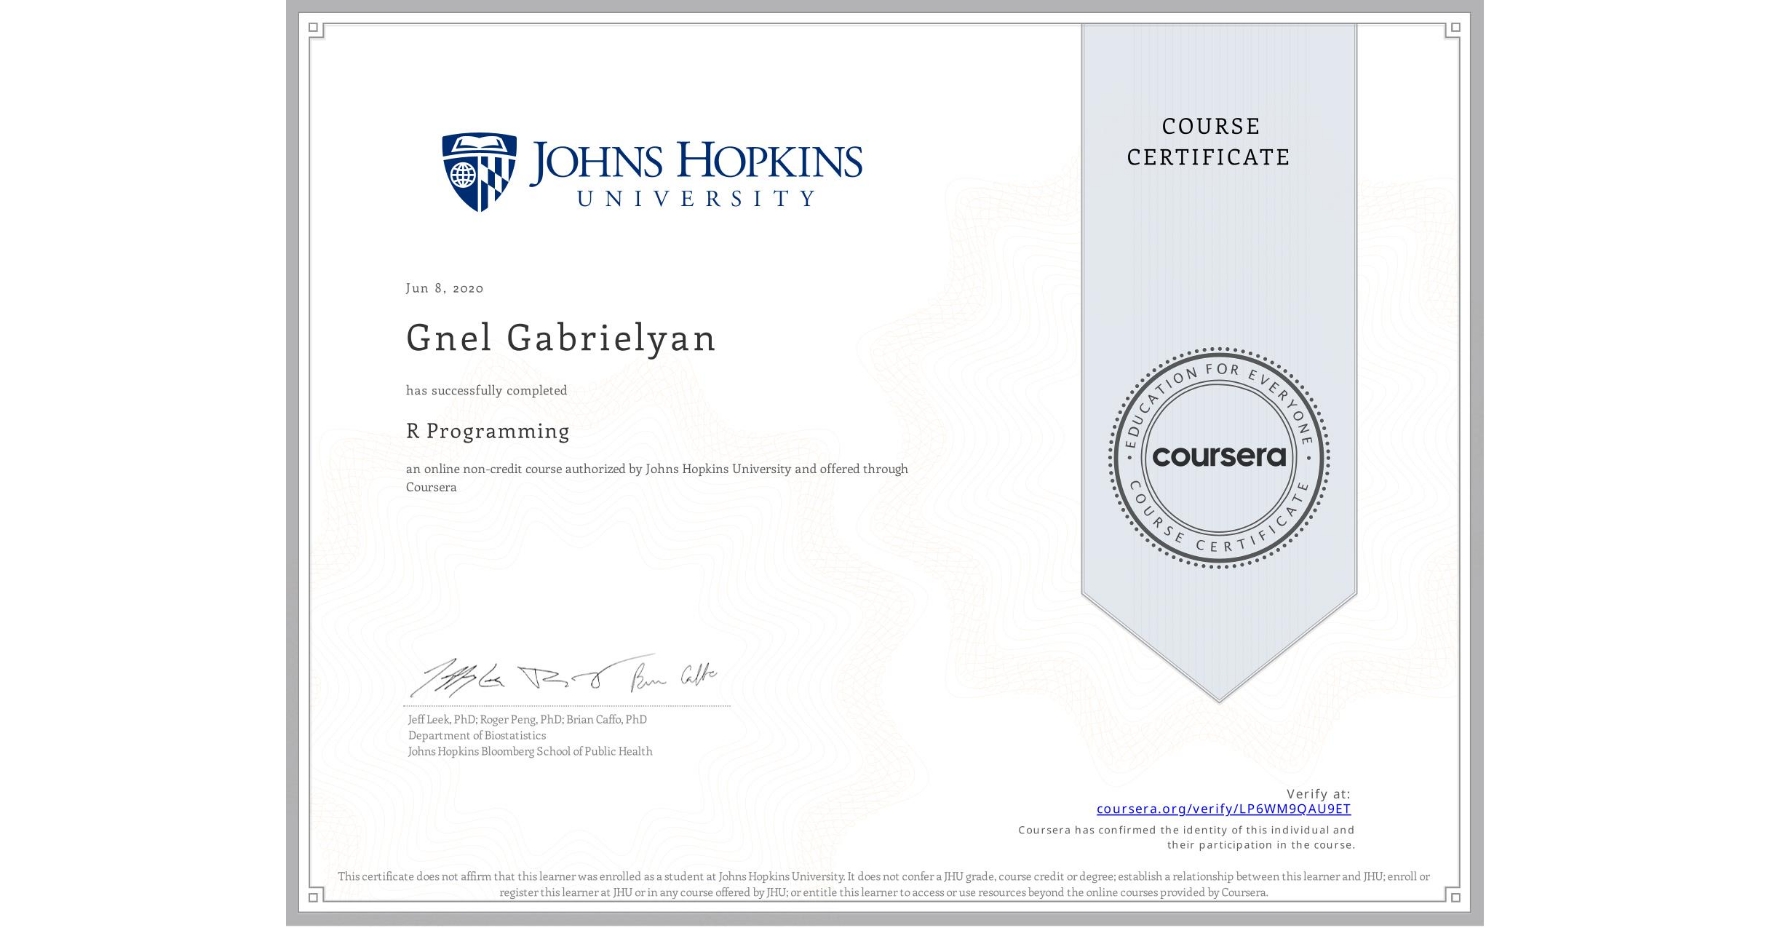
Task: Click the 'has successfully completed' text
Action: [x=486, y=391]
